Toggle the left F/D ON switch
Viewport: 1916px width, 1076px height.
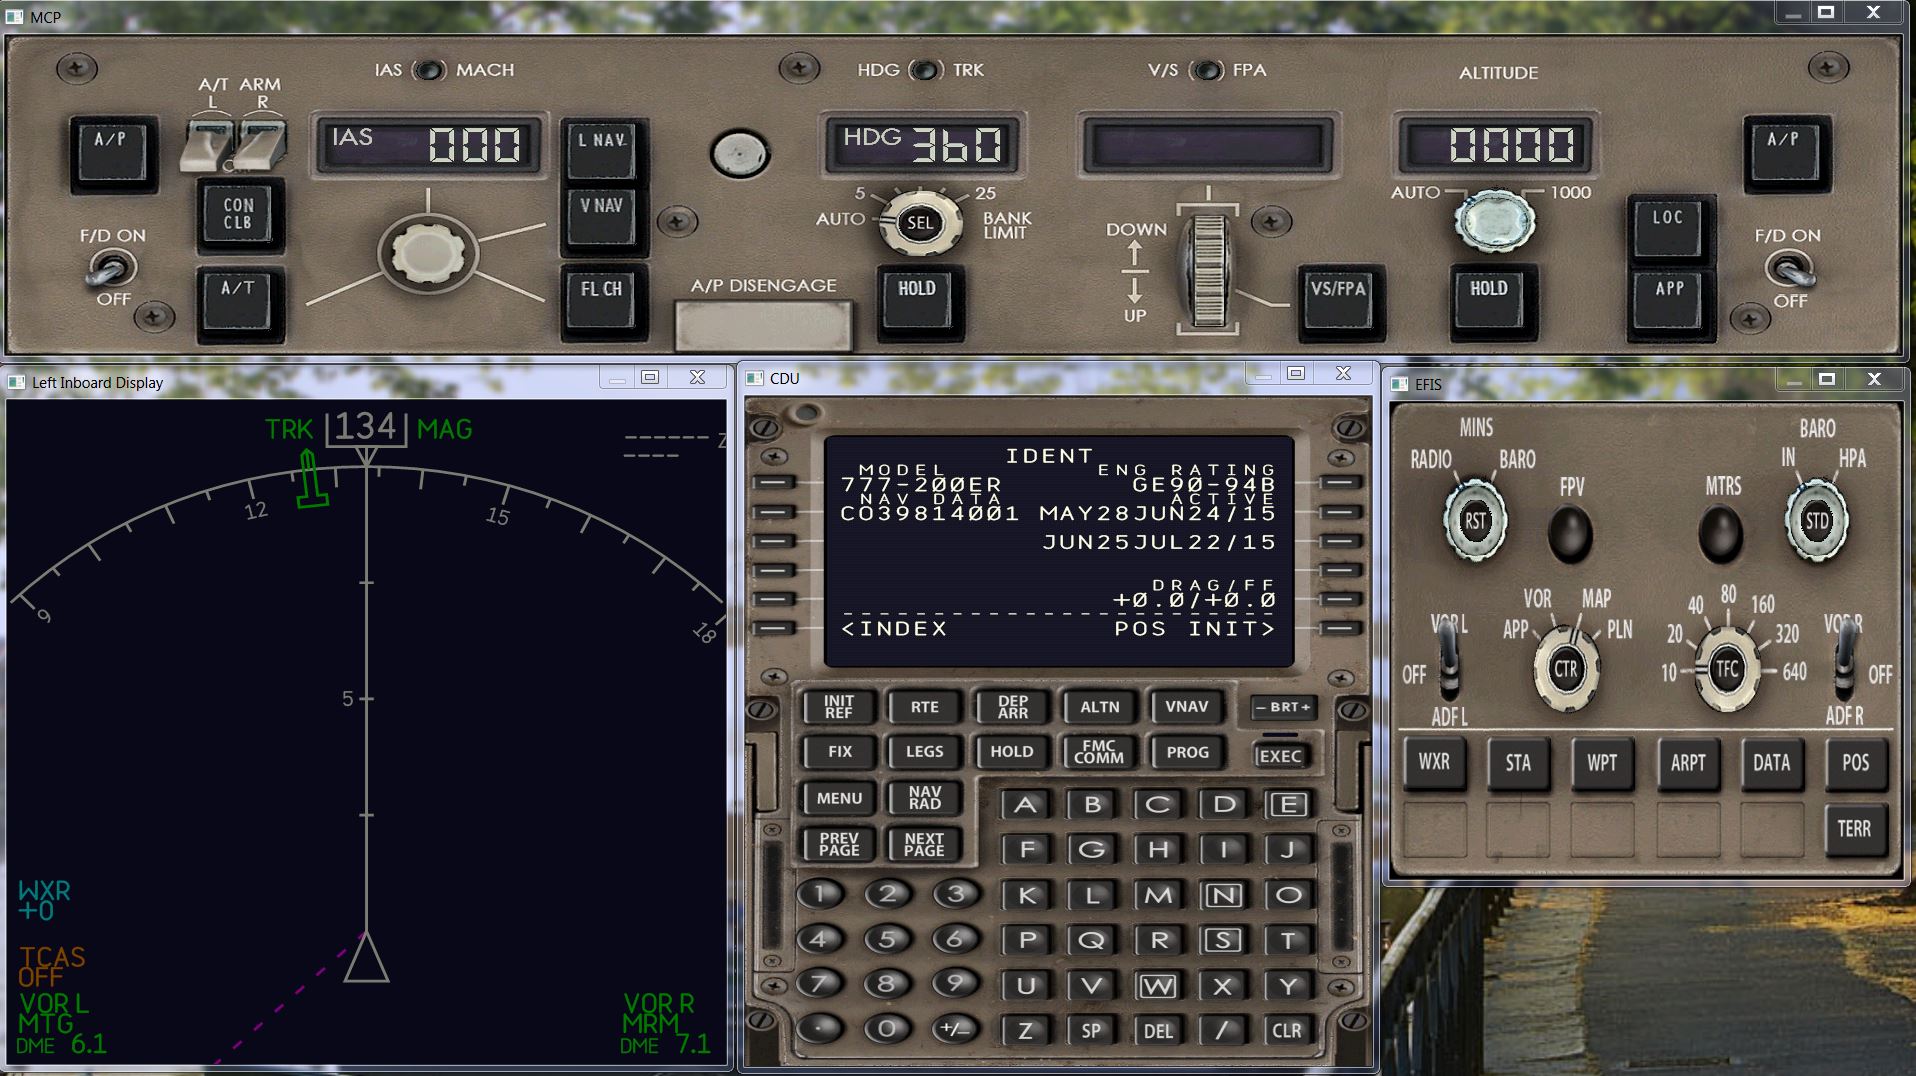point(111,268)
